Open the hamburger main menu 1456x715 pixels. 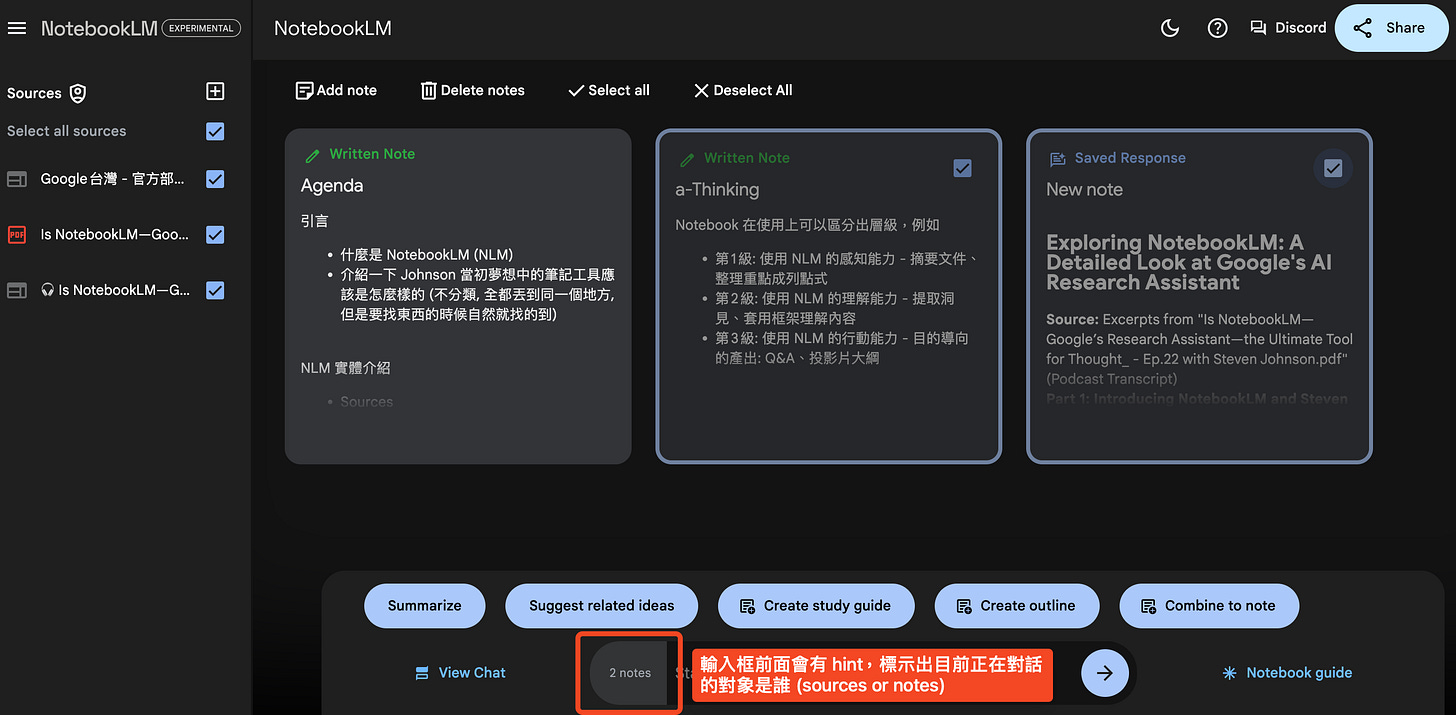[x=17, y=28]
